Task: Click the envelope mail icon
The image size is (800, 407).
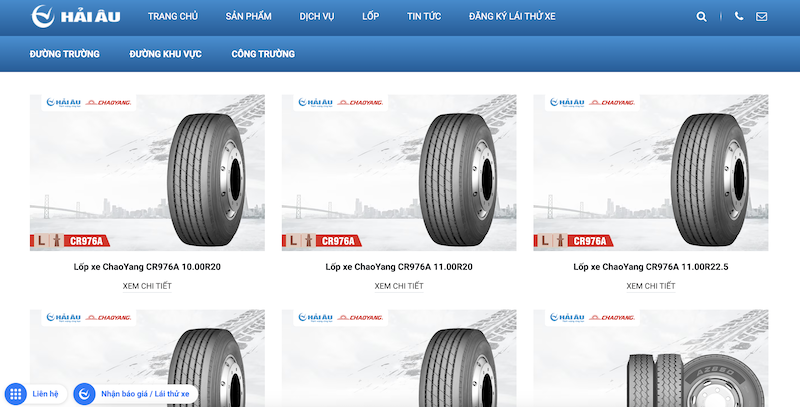Action: [x=762, y=17]
